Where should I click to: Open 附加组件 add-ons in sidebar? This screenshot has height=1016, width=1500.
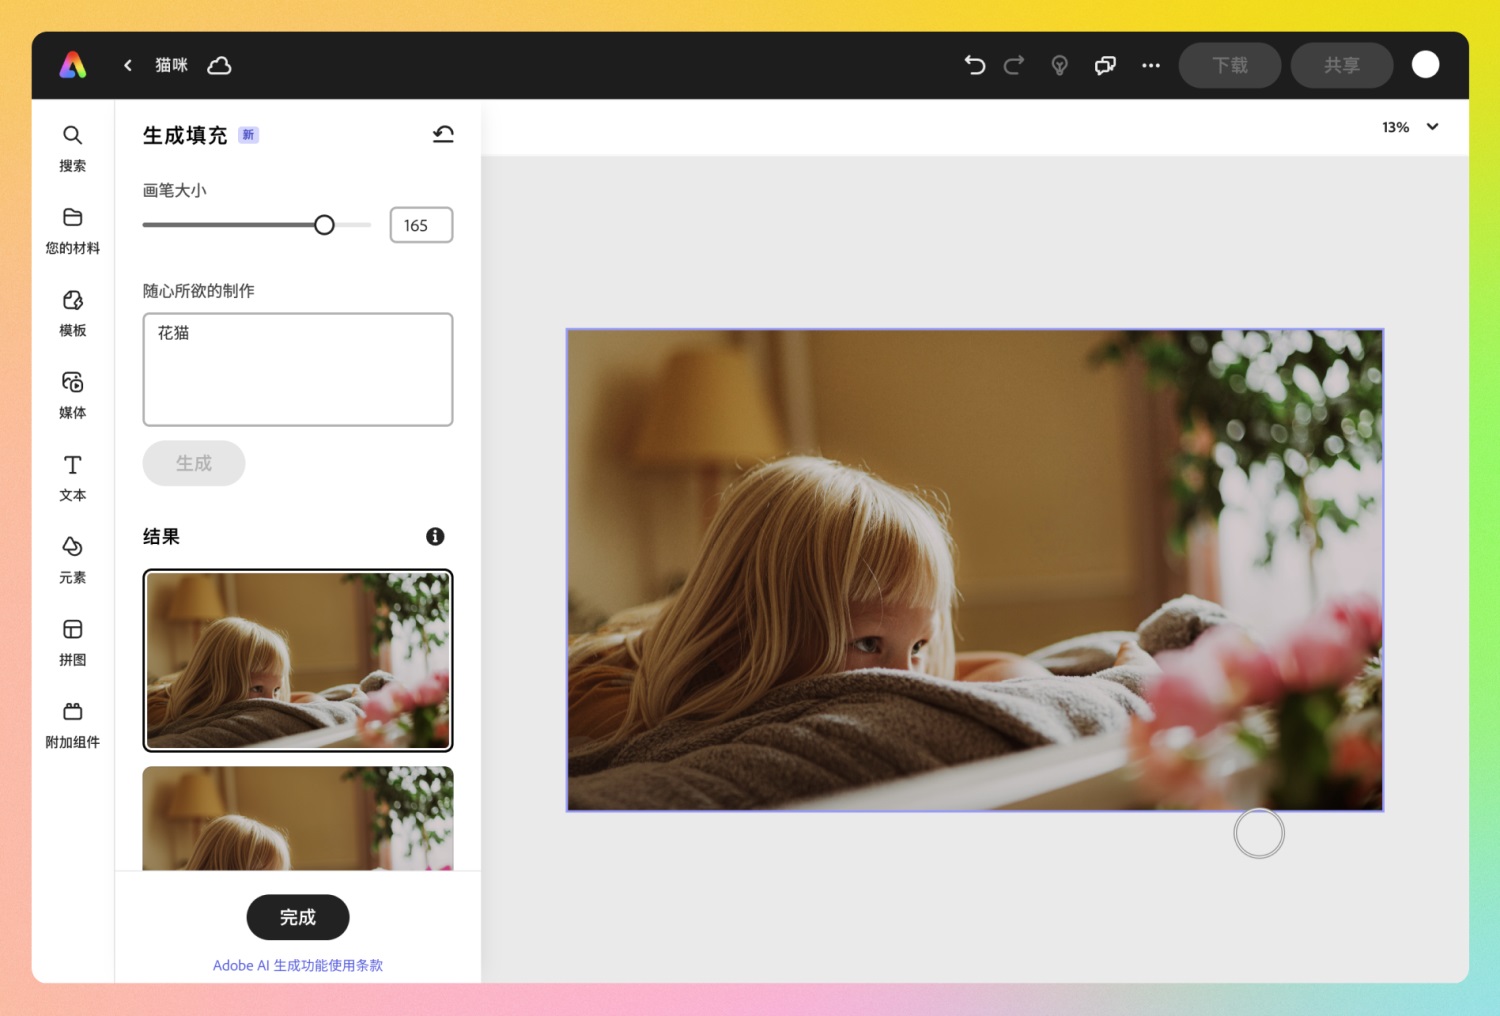[72, 725]
